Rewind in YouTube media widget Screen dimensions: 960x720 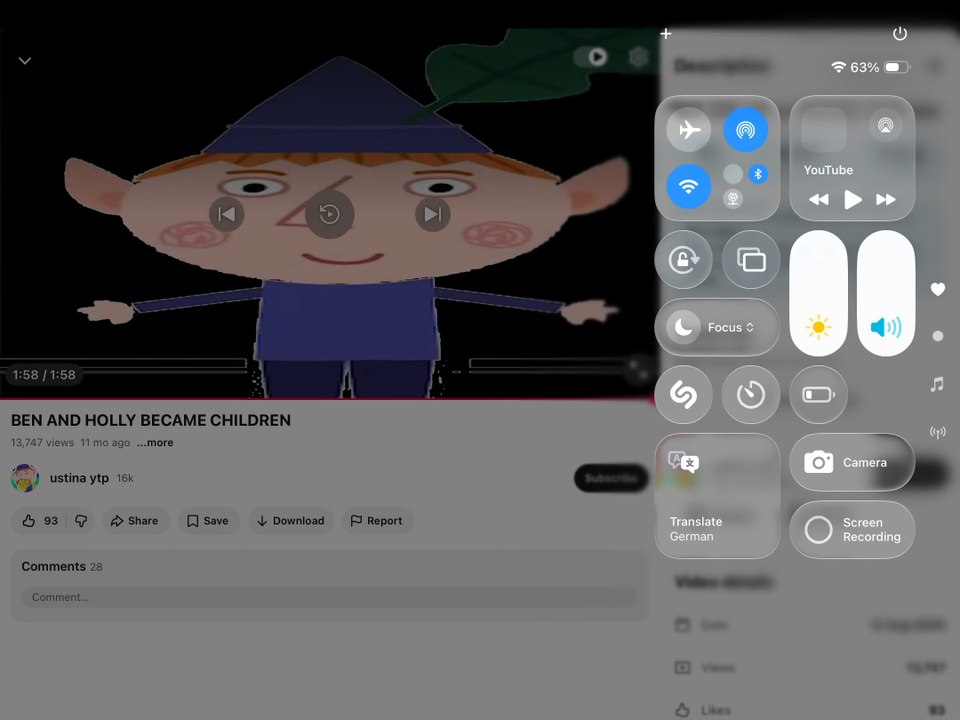tap(819, 200)
